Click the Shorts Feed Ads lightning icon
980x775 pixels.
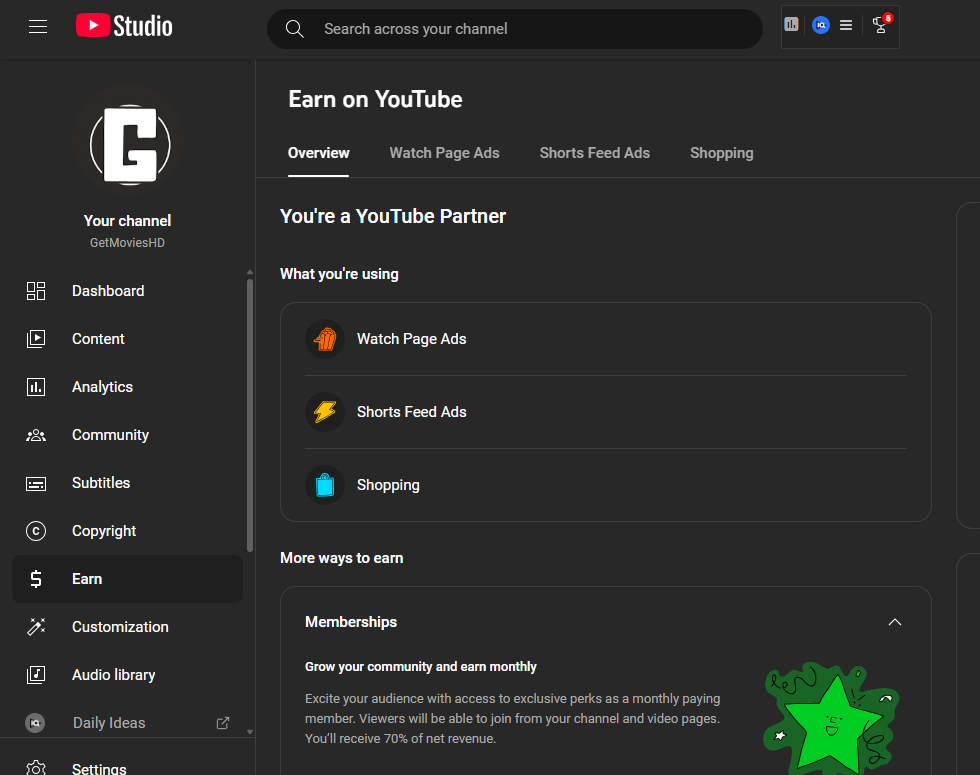click(x=325, y=412)
